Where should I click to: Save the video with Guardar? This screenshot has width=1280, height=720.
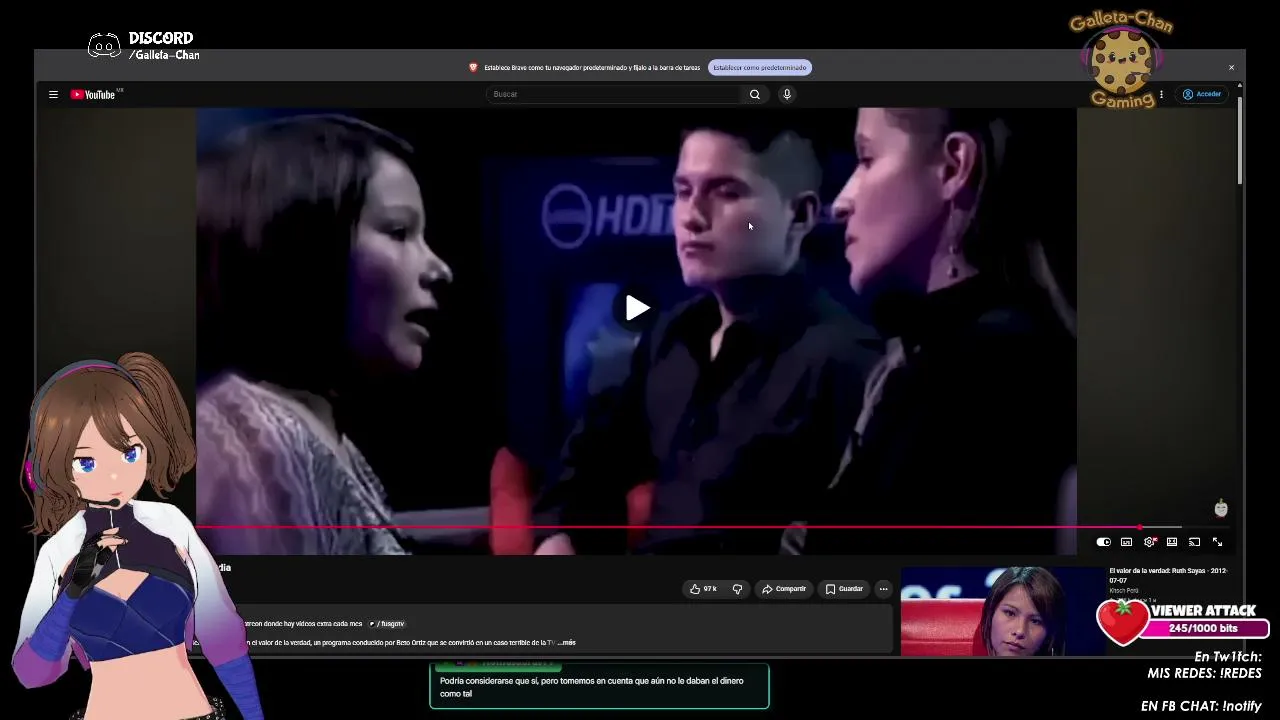click(x=844, y=589)
